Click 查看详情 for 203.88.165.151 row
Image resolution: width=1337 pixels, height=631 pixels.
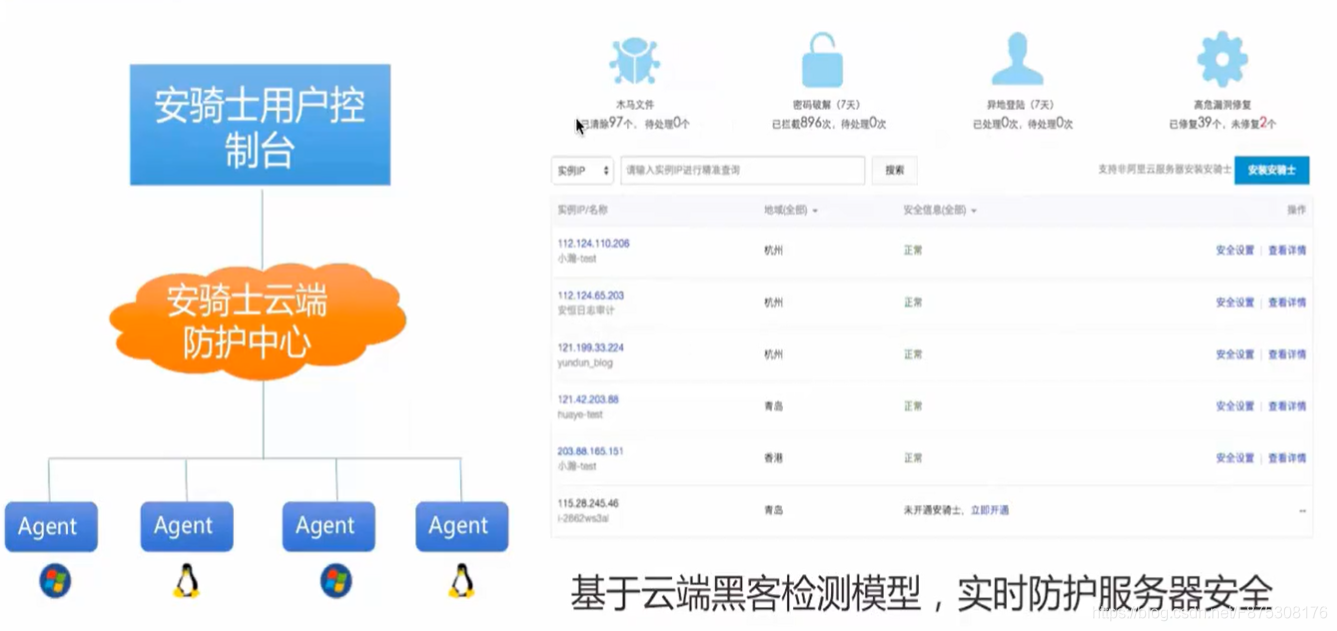click(1287, 458)
